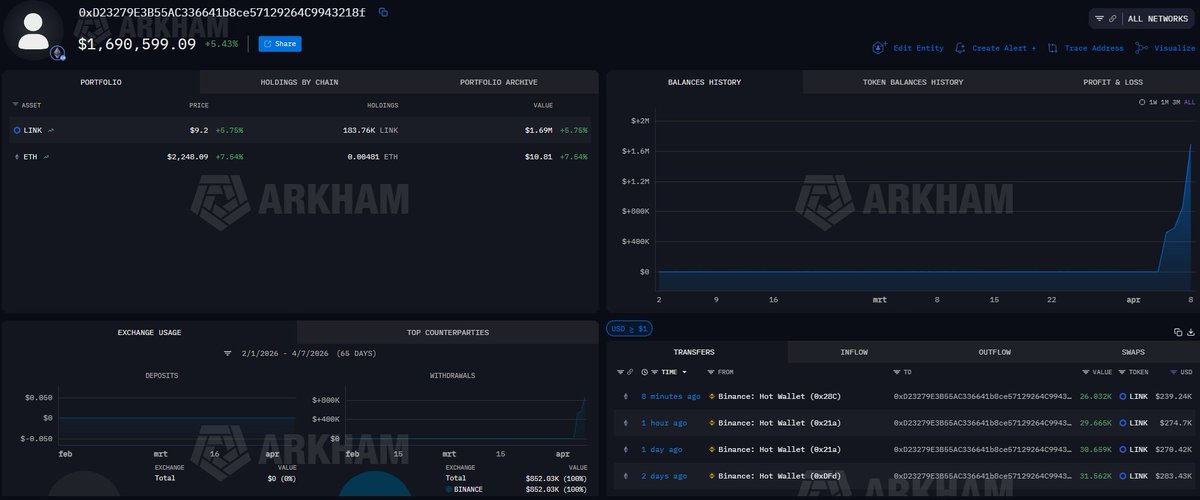This screenshot has width=1200, height=500.
Task: Click the ETH price trend icon
Action: (46, 156)
